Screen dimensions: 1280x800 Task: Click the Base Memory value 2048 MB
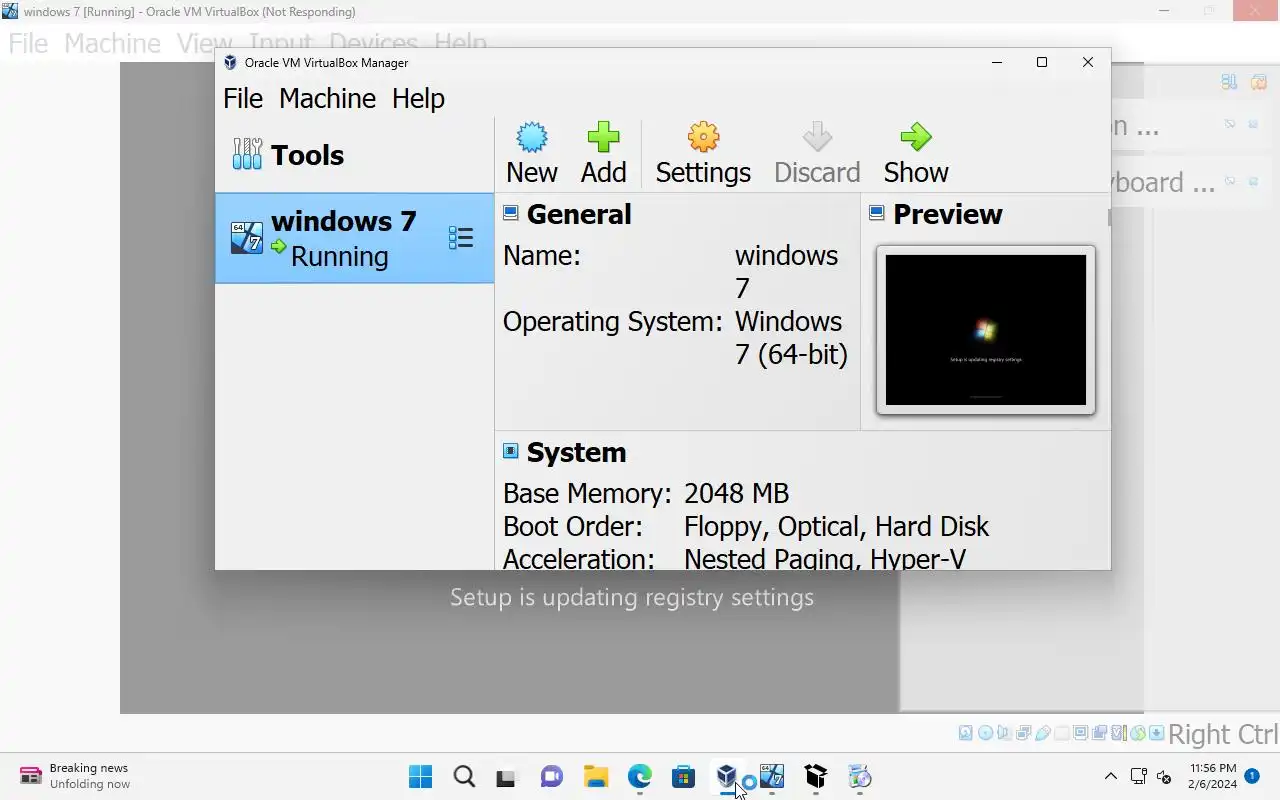(x=736, y=493)
